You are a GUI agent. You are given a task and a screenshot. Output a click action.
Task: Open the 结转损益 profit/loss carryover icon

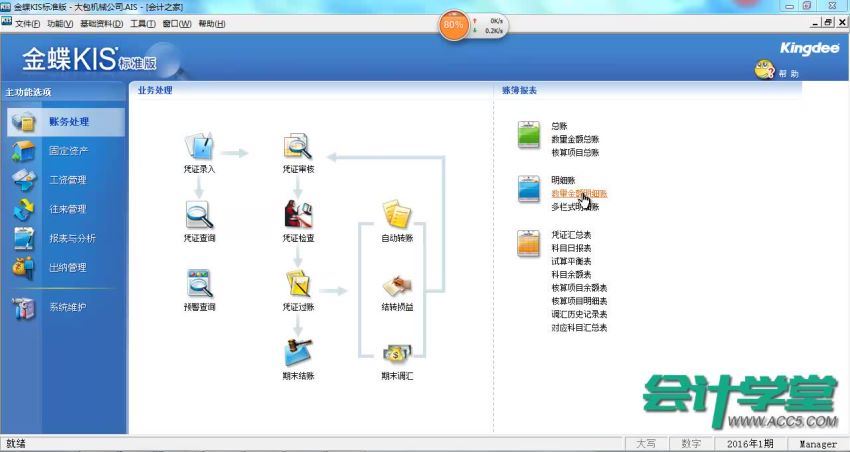397,285
